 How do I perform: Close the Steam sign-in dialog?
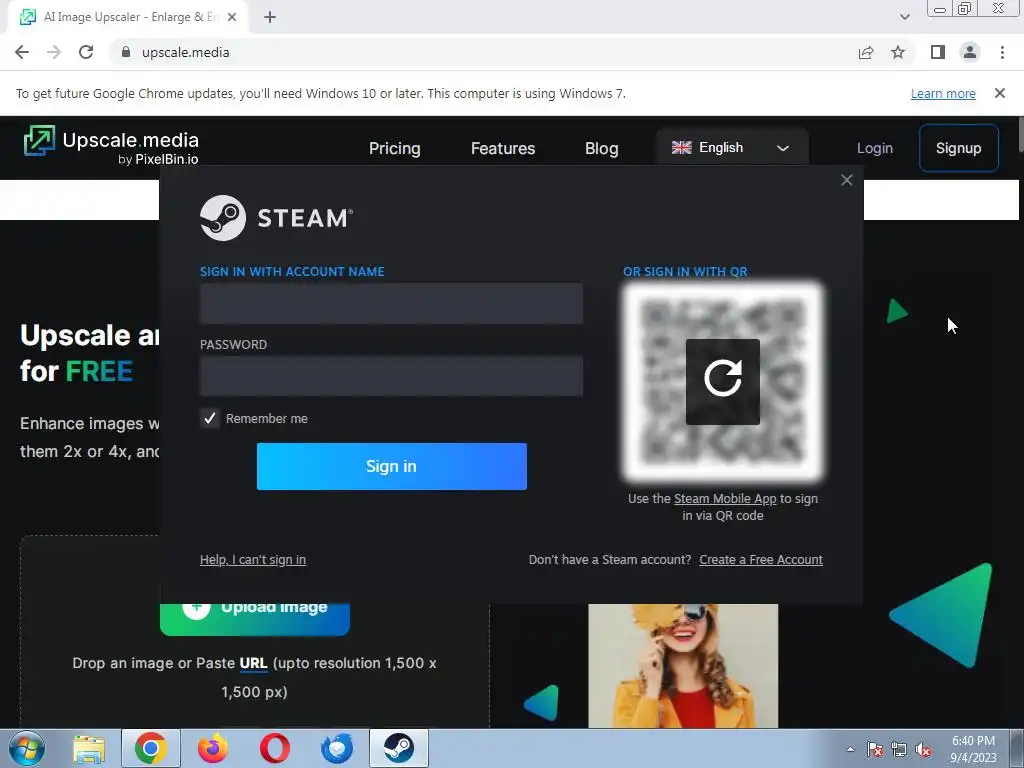[x=846, y=180]
